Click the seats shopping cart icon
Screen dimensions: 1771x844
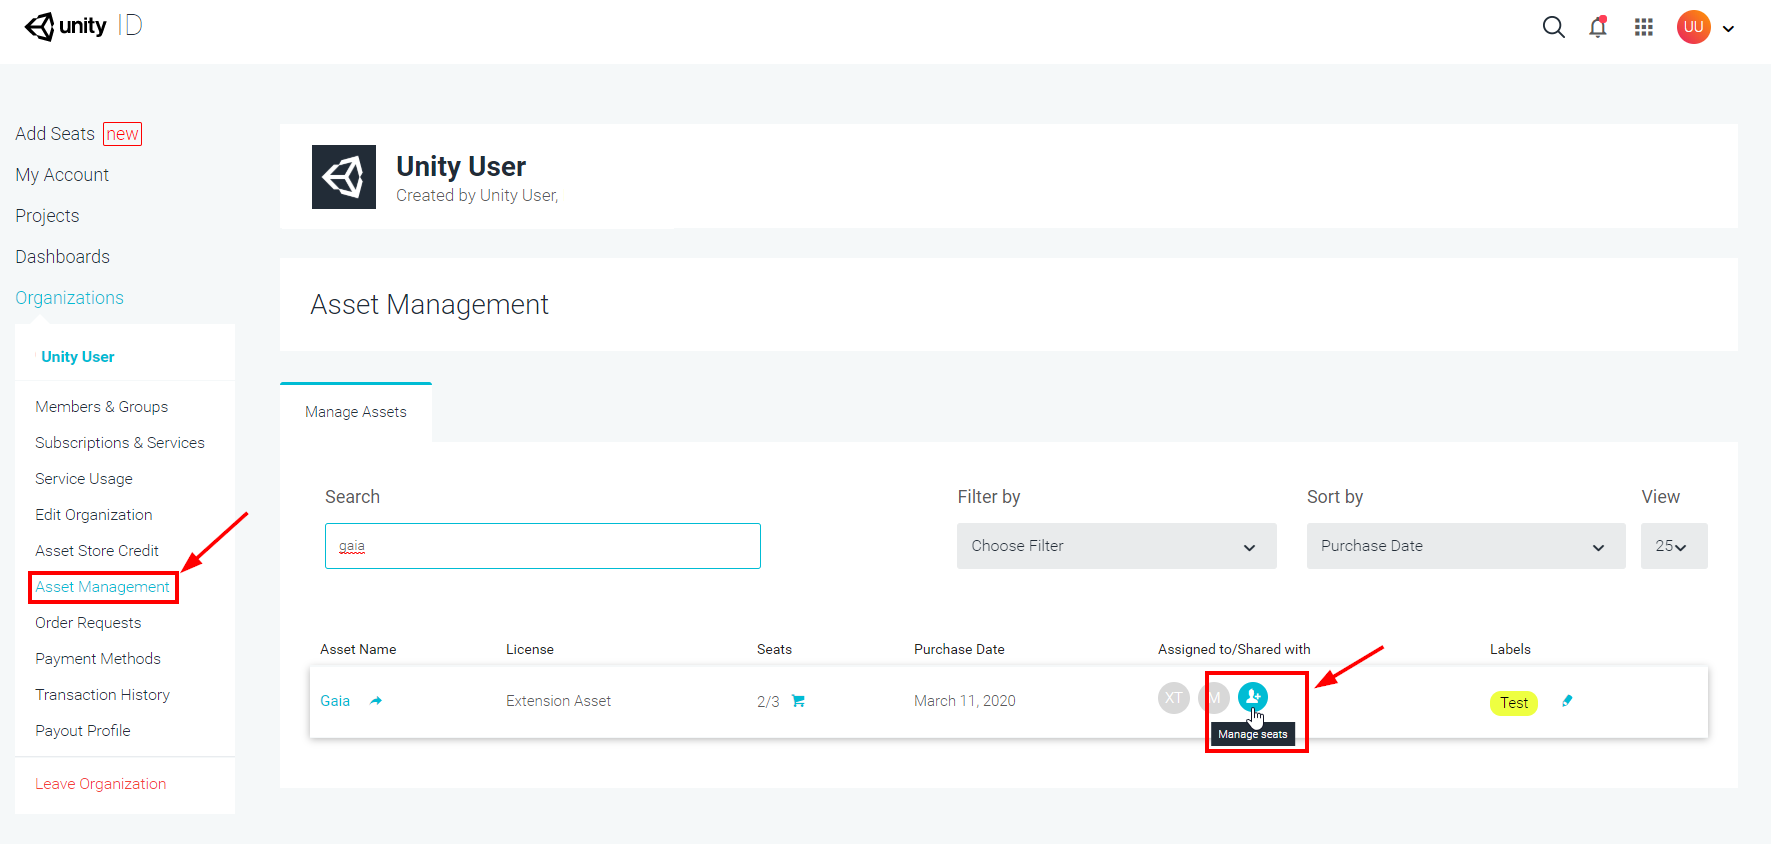(x=798, y=701)
